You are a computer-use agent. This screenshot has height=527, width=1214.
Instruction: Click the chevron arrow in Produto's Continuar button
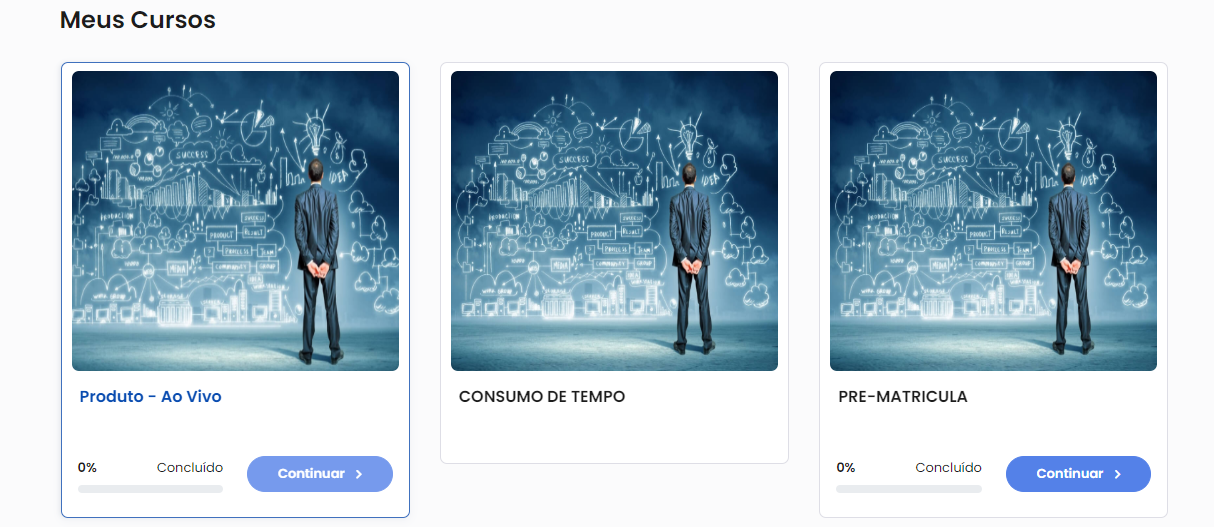point(359,474)
